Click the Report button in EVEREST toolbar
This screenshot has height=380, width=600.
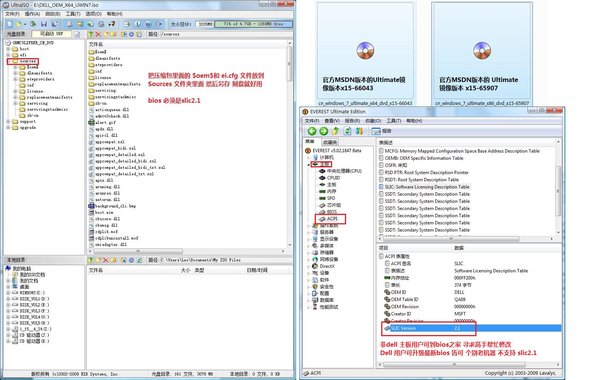click(382, 131)
